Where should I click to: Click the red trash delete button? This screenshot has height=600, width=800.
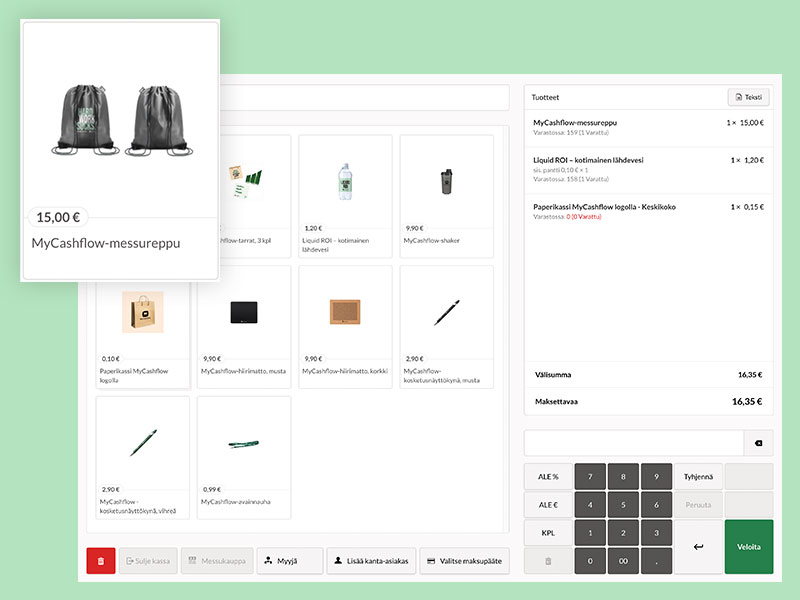[x=101, y=561]
